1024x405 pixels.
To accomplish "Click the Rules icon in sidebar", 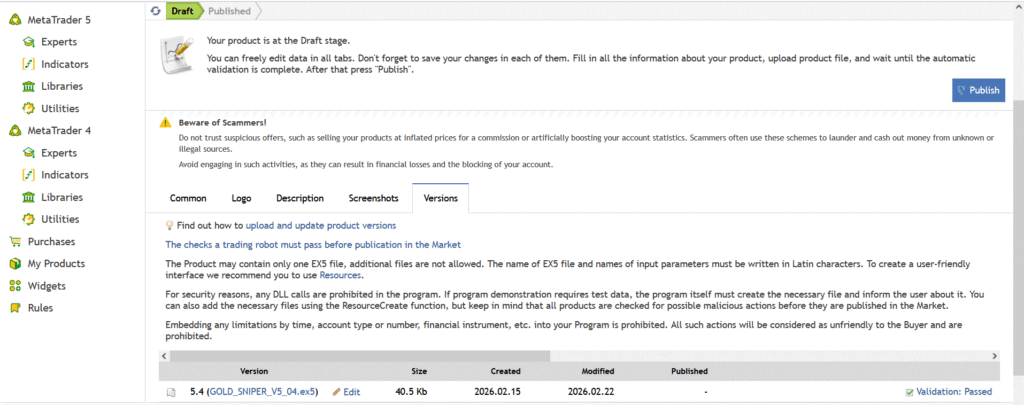I will click(14, 308).
